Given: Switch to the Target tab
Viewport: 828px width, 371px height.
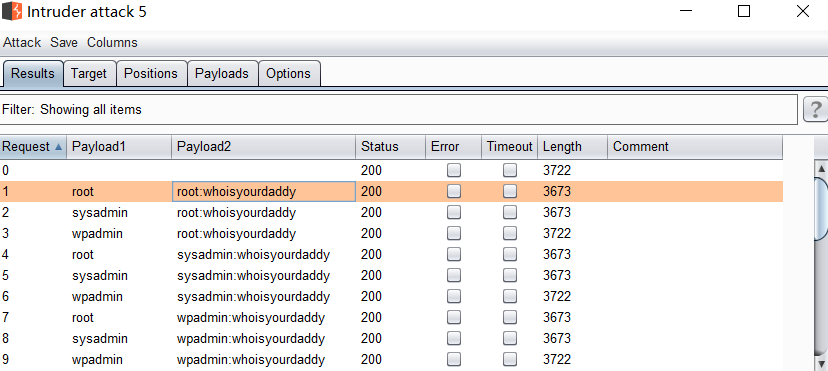Looking at the screenshot, I should [89, 73].
